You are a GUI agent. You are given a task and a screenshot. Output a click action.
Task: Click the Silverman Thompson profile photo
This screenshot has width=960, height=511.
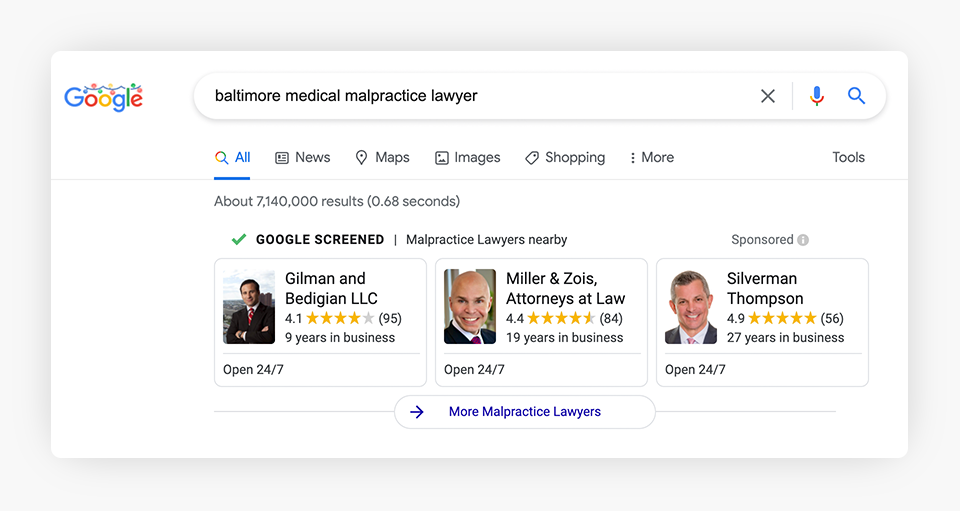pyautogui.click(x=691, y=307)
